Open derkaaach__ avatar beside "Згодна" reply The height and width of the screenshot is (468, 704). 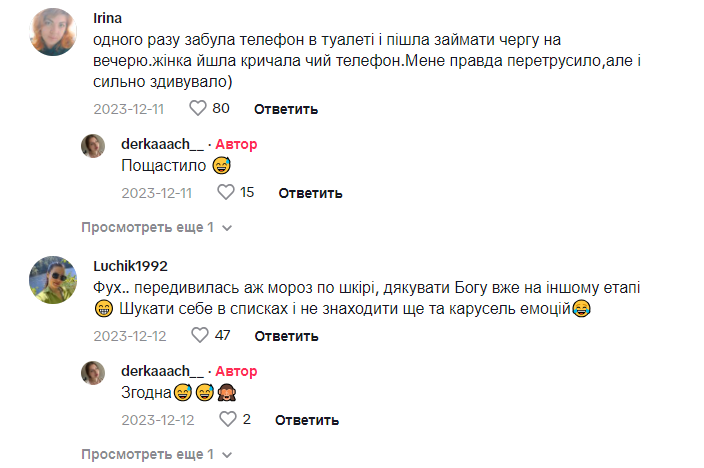[94, 373]
